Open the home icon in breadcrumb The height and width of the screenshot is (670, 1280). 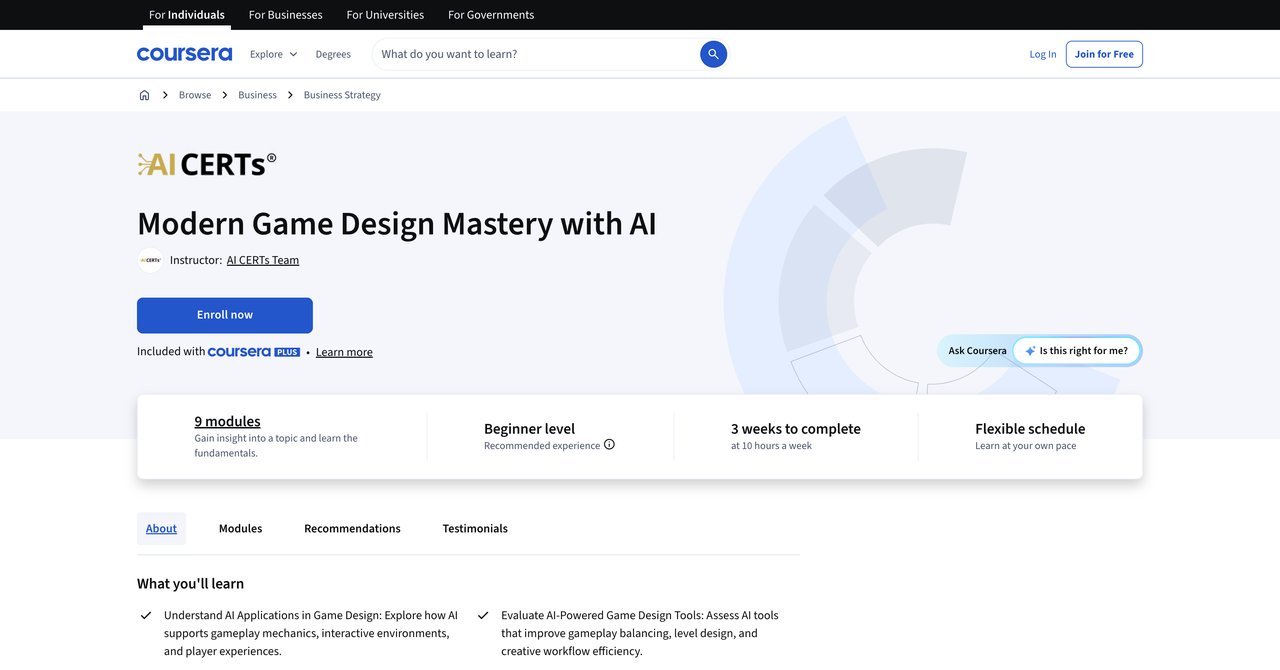click(x=144, y=95)
